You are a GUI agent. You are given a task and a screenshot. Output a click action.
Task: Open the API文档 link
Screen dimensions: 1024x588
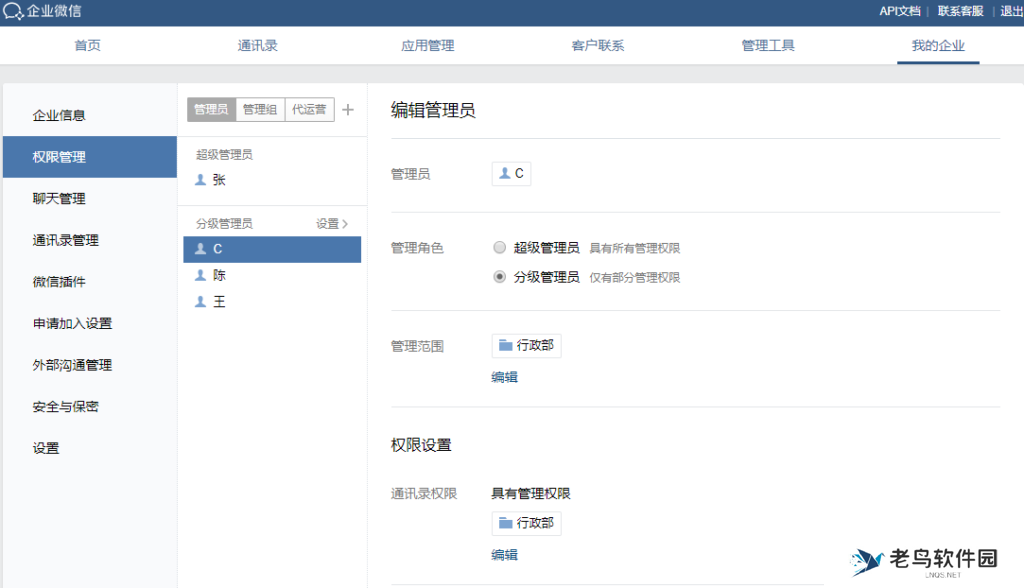tap(898, 12)
